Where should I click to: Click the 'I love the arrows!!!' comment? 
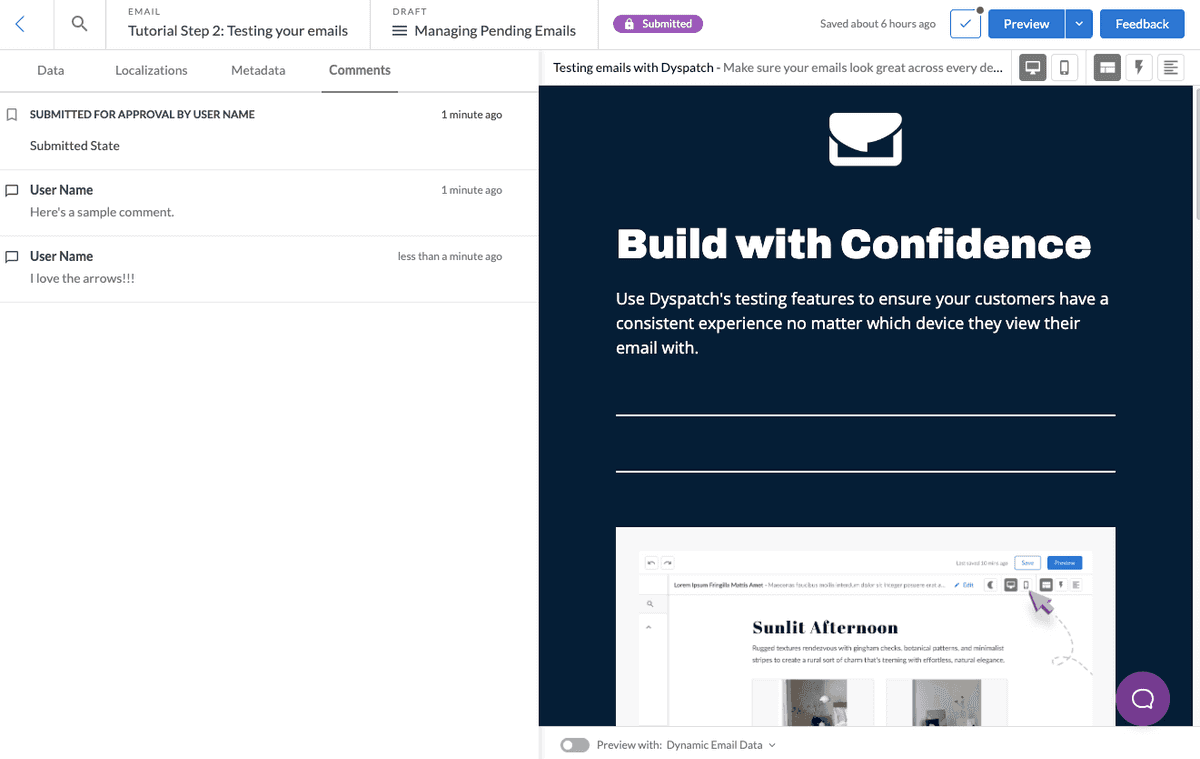82,279
